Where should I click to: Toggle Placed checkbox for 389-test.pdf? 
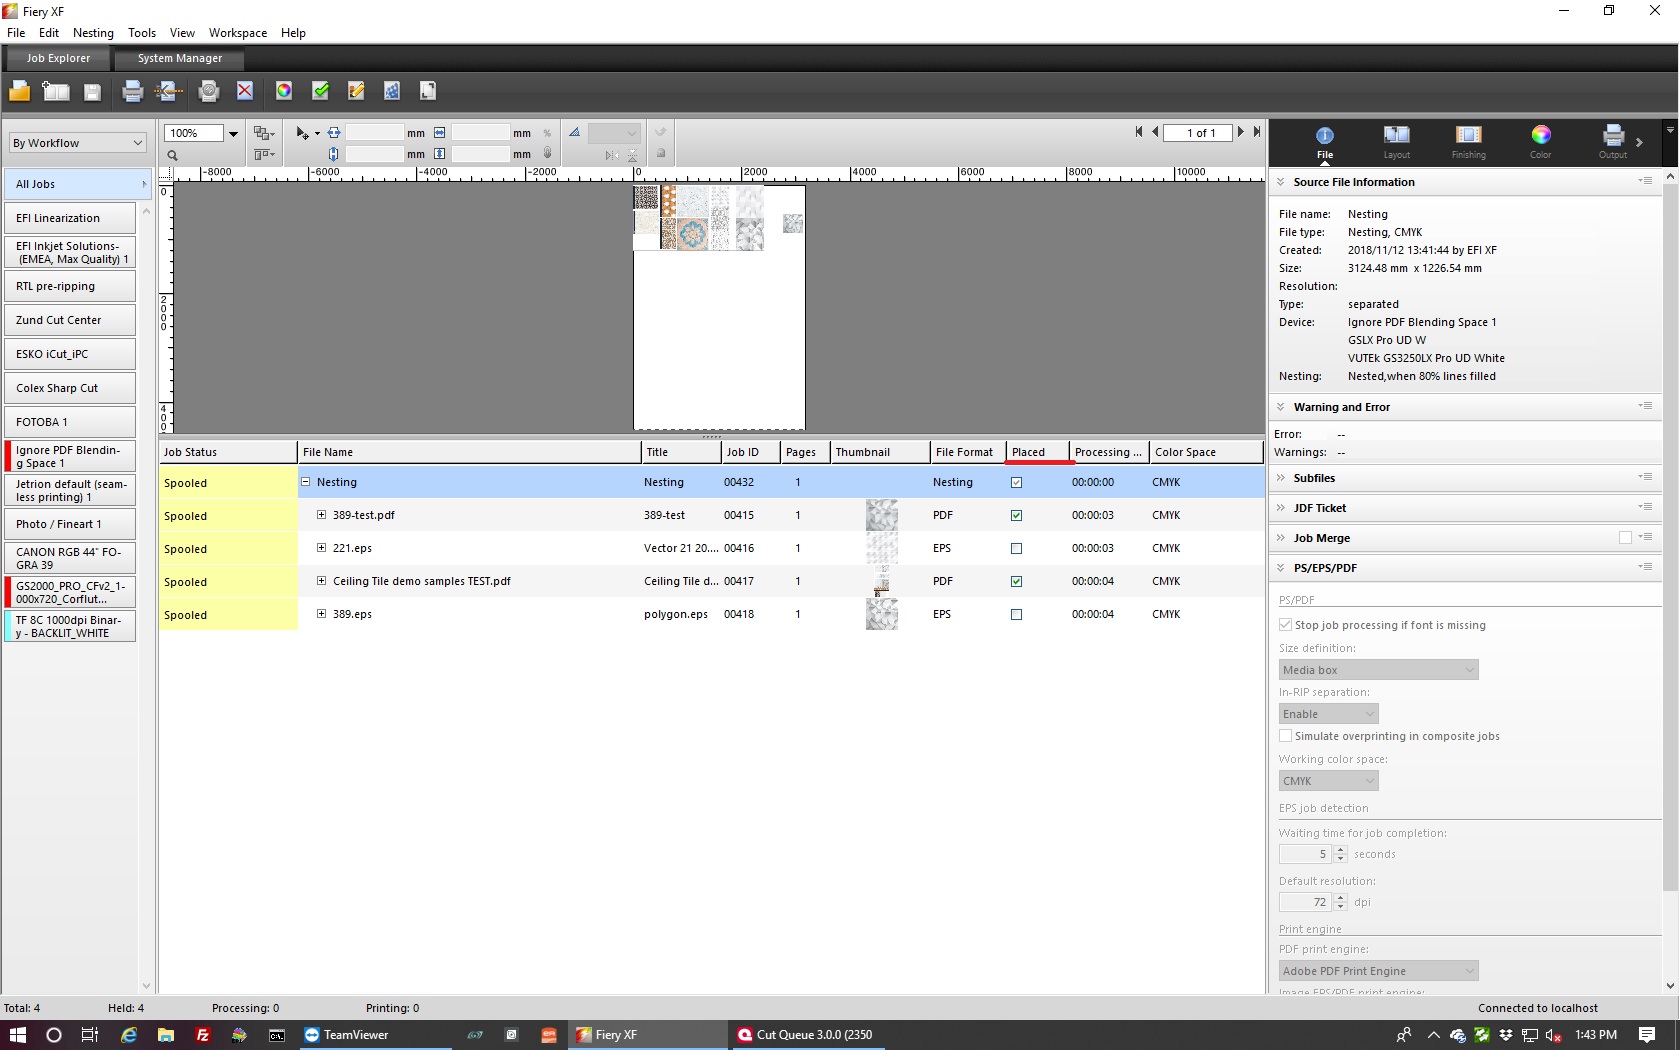[1016, 516]
